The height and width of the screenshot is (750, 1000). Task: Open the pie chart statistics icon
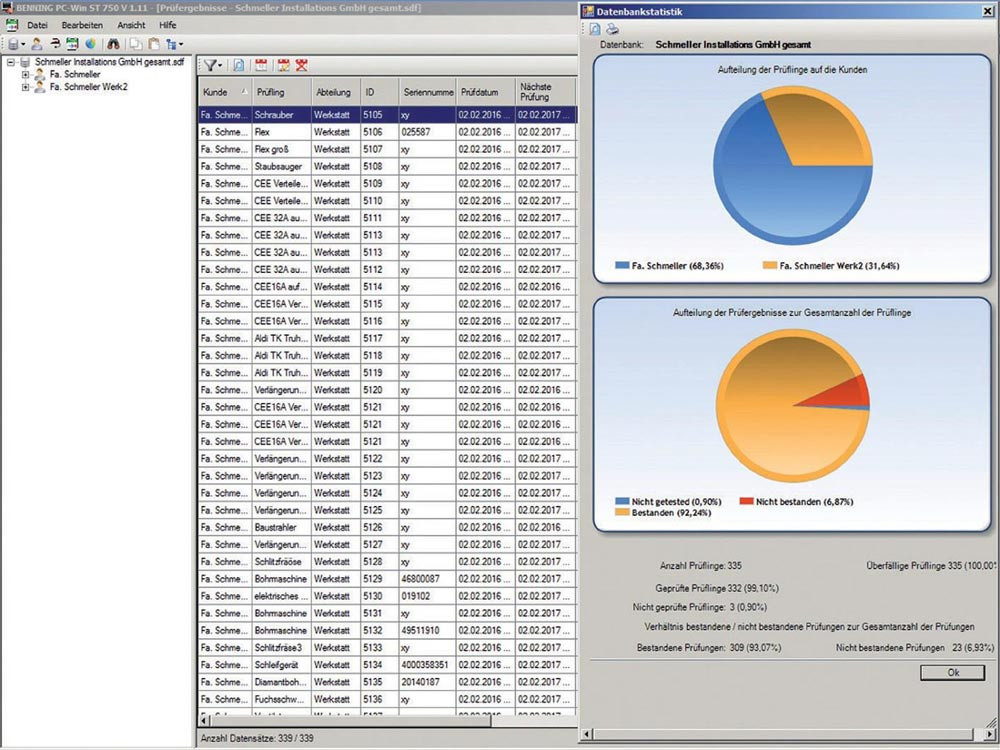coord(90,44)
